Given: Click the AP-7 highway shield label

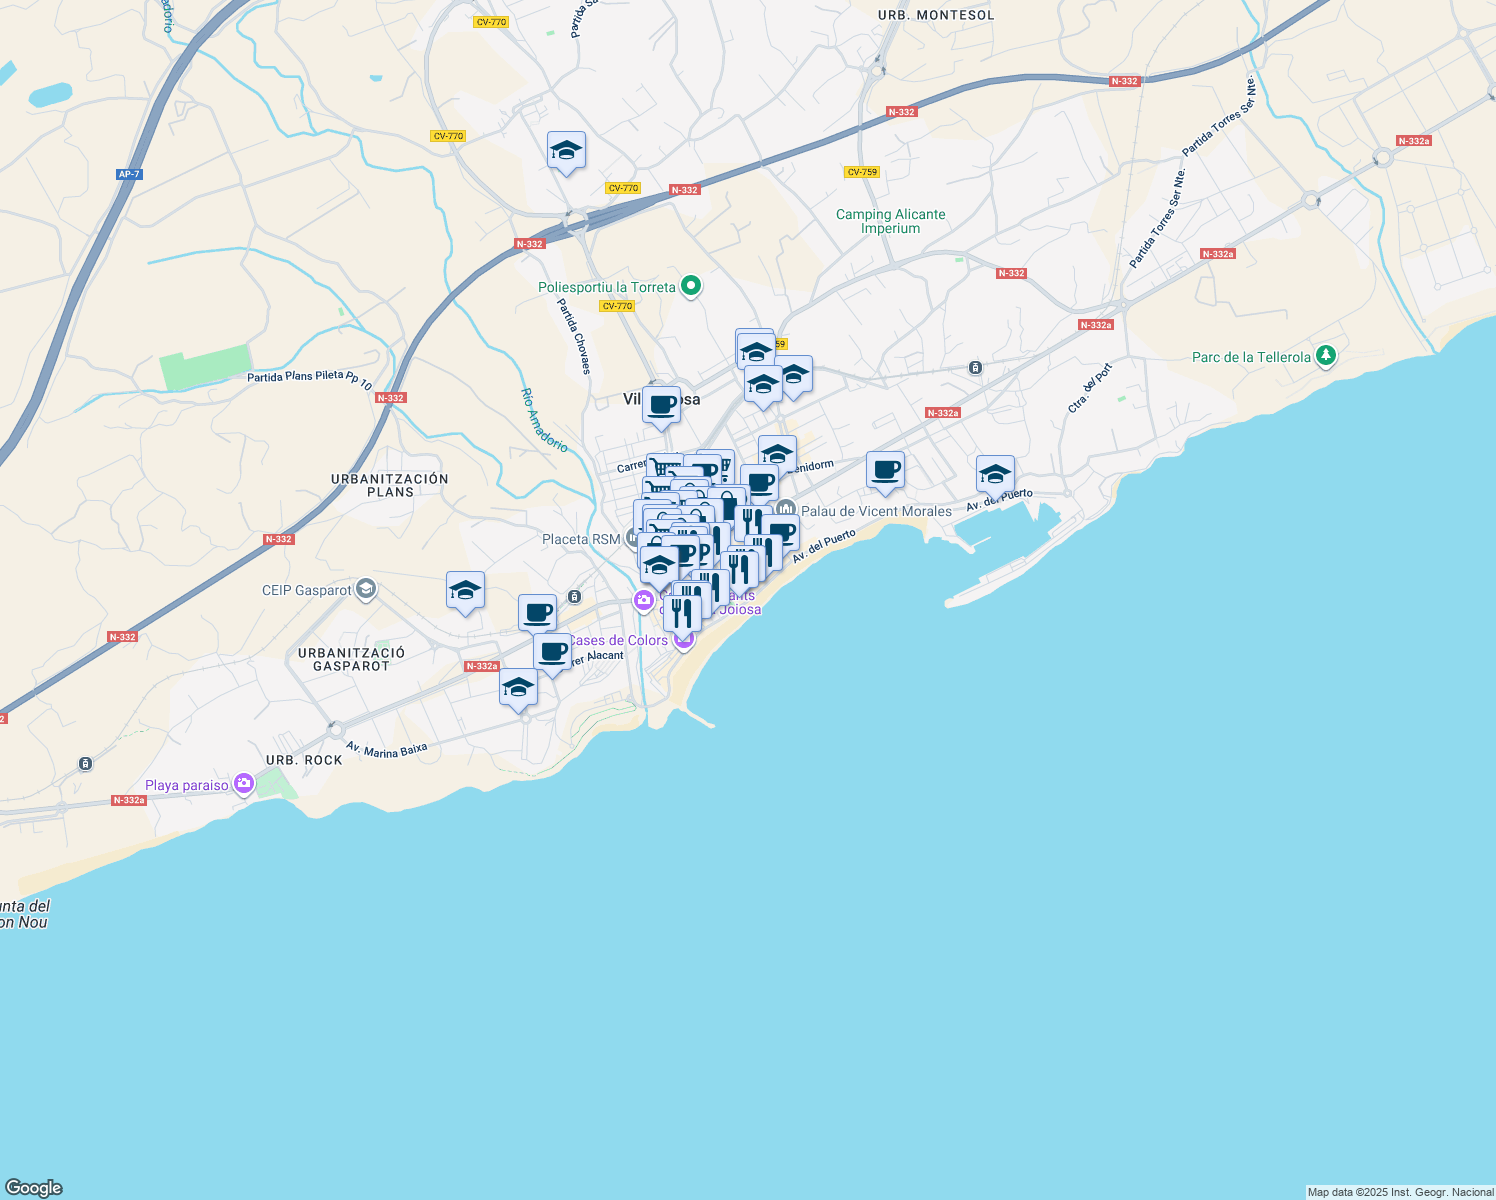Looking at the screenshot, I should click(128, 172).
